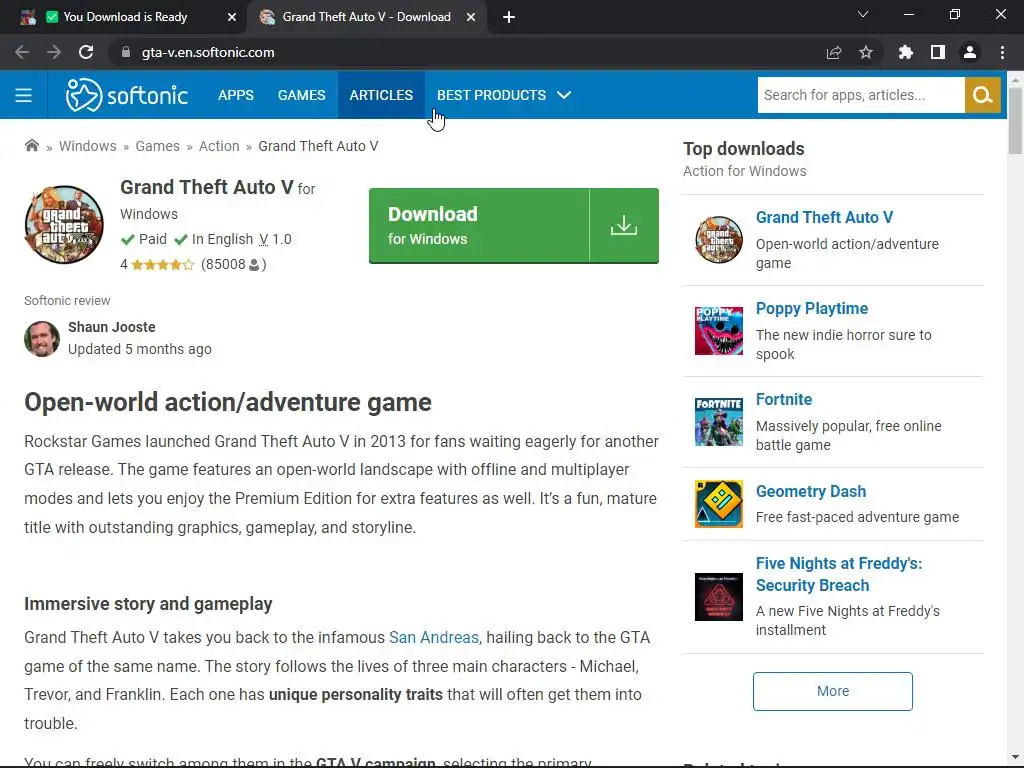Open the San Andreas link
The image size is (1024, 768).
coord(434,637)
